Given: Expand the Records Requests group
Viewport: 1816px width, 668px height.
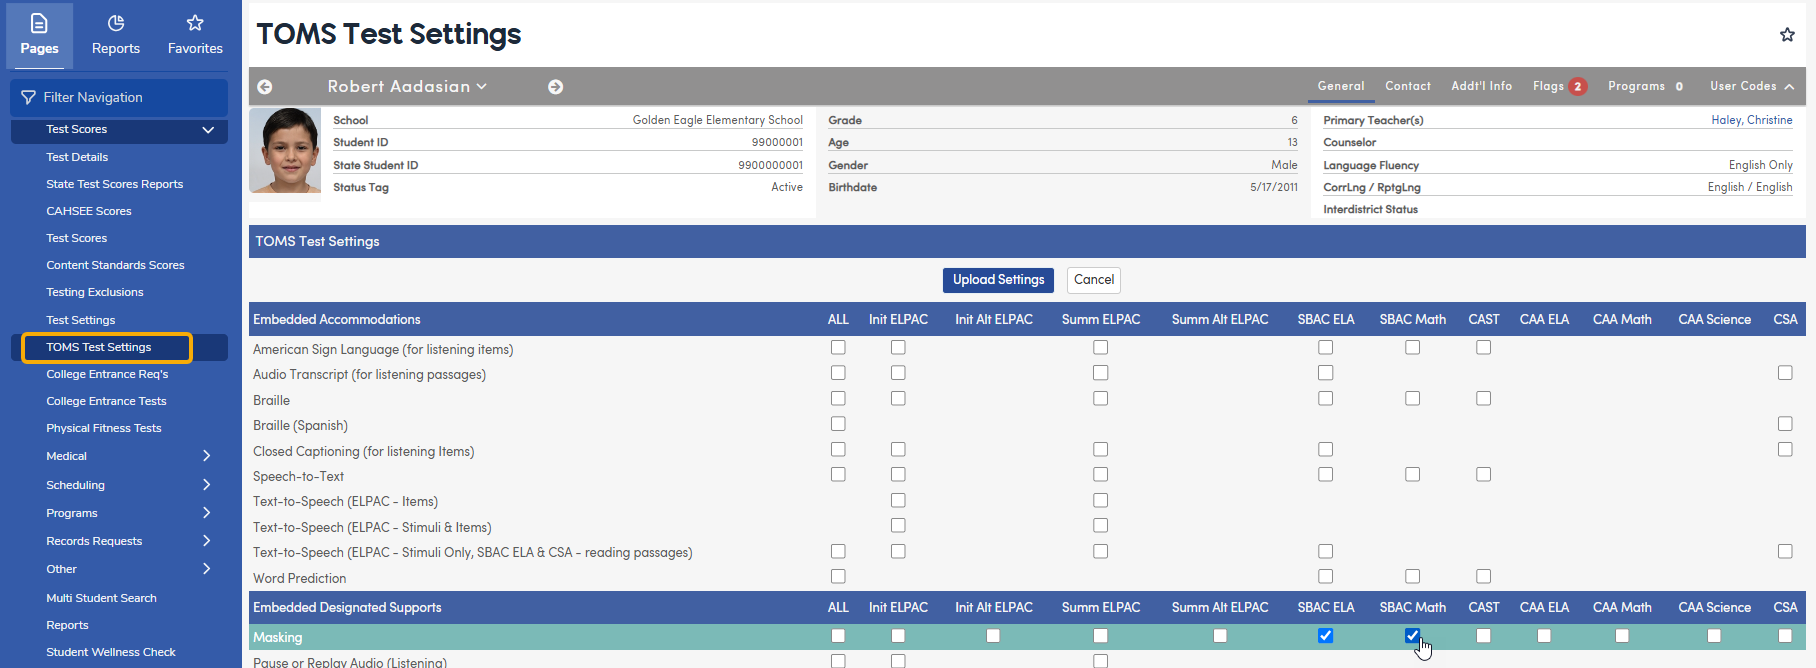Looking at the screenshot, I should pos(207,541).
